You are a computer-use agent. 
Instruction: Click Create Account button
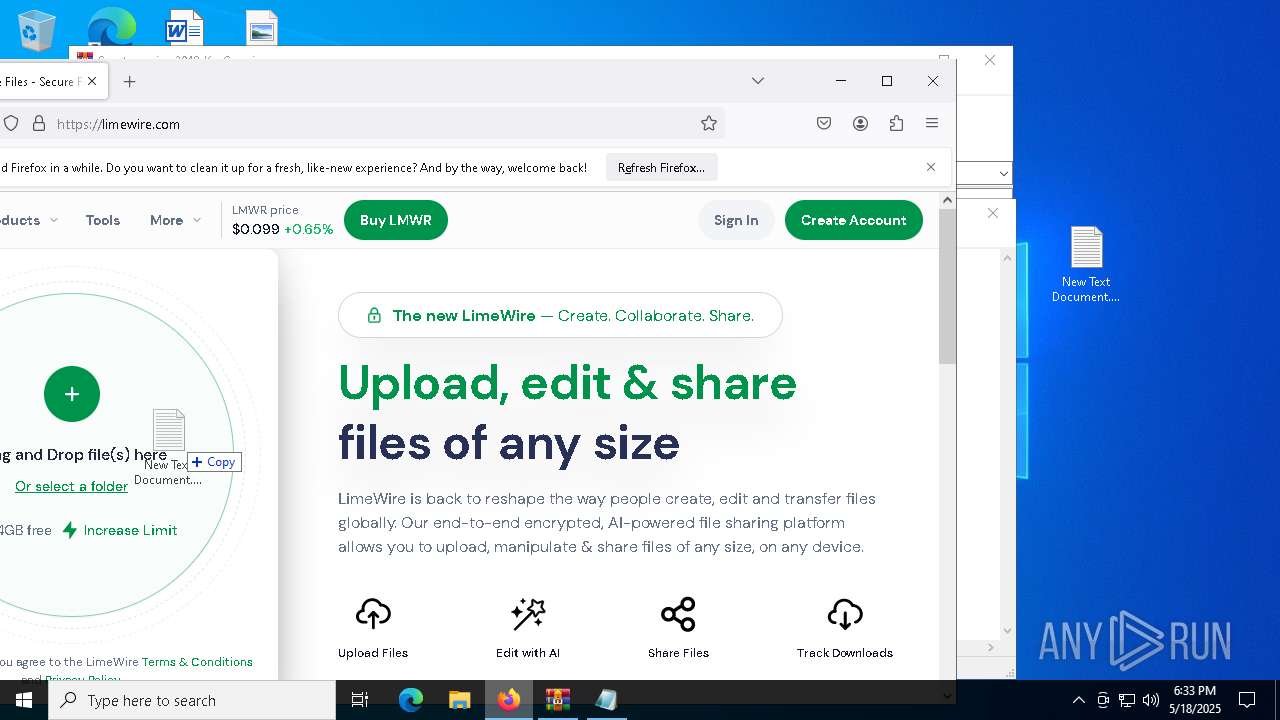pos(854,220)
